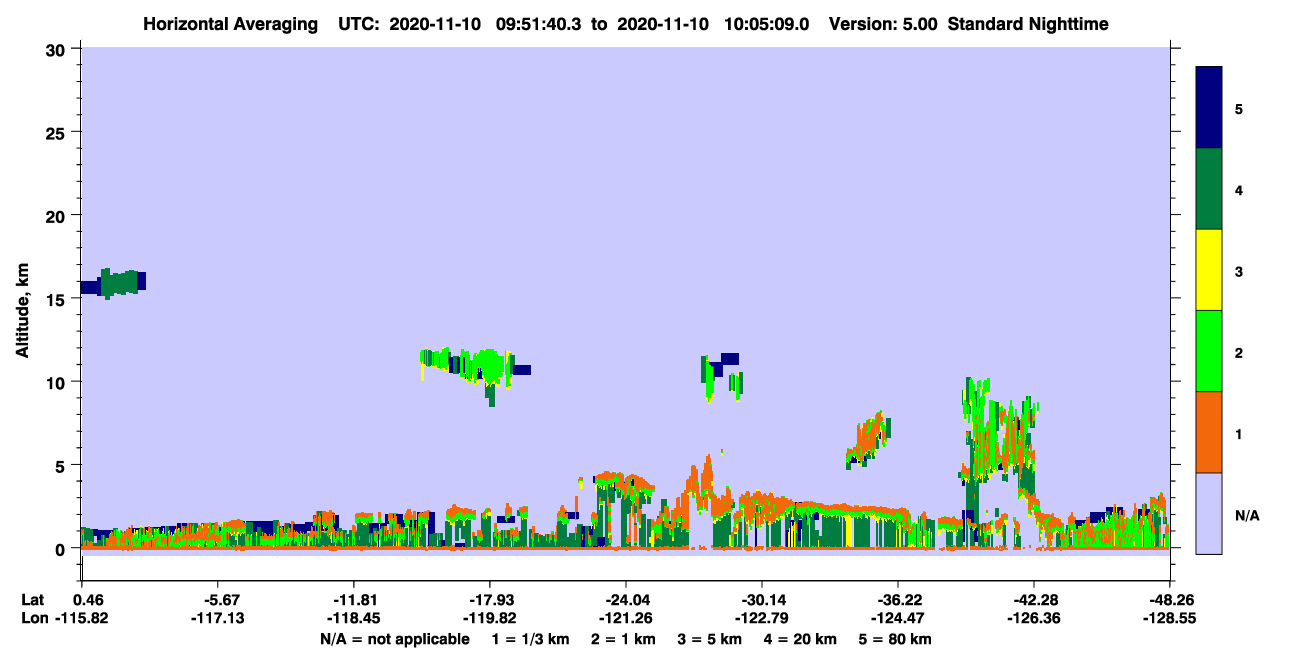Click the dark blue colorbar segment labeled 5
Image resolution: width=1300 pixels, height=667 pixels.
click(1209, 108)
